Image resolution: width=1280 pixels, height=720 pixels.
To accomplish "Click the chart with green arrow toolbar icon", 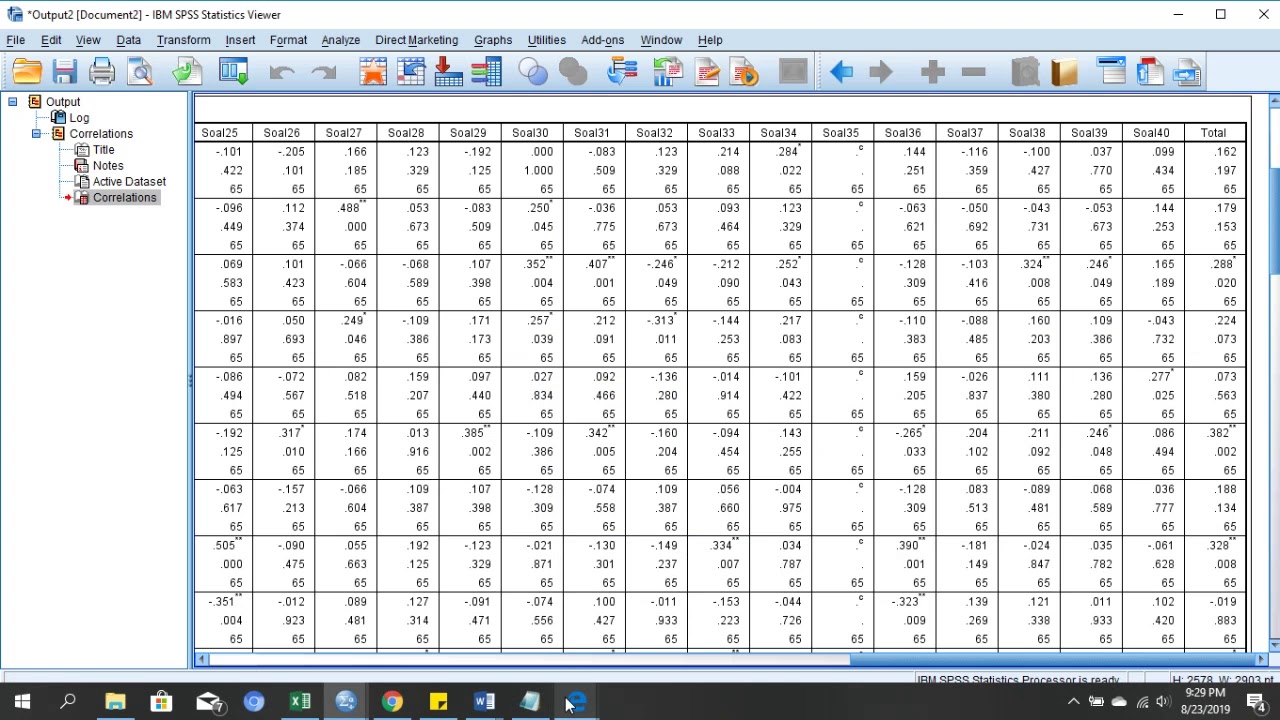I will [667, 71].
